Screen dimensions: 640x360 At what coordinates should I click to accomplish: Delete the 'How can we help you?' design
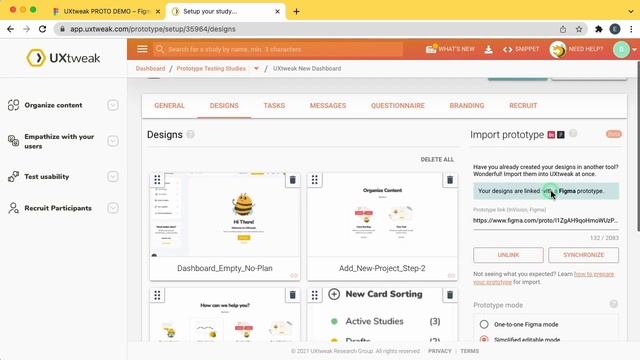292,295
